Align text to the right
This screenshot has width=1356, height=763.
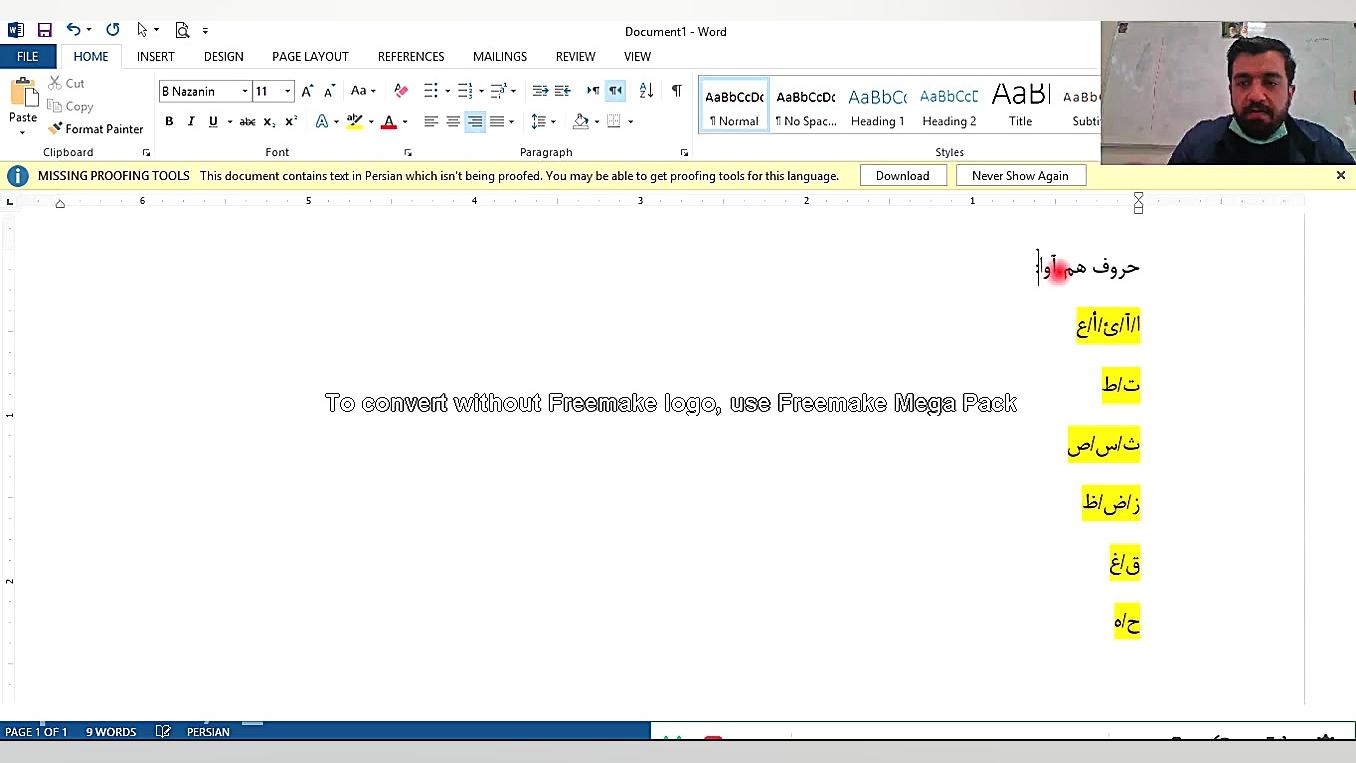tap(475, 122)
